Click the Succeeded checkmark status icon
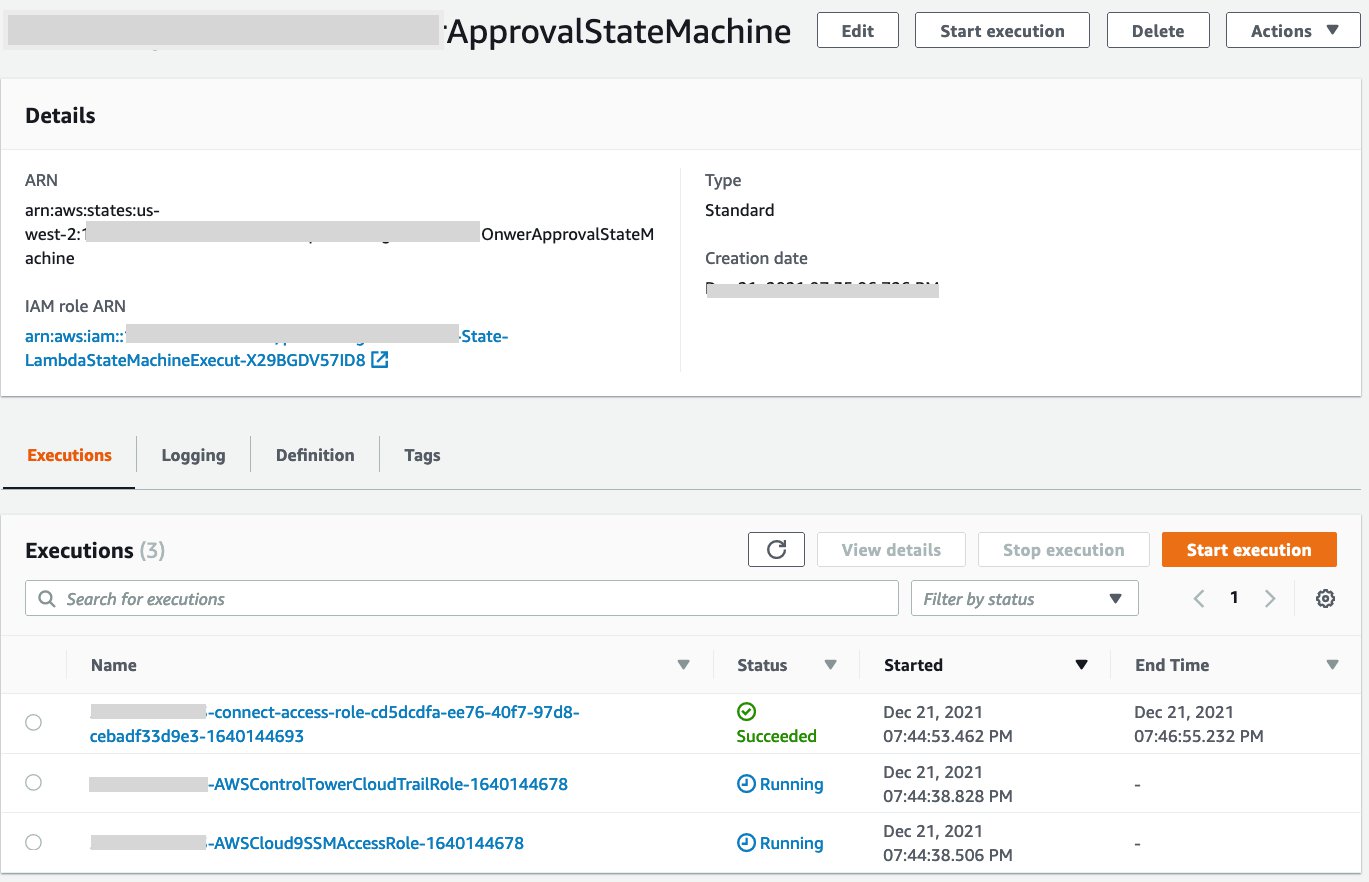1369x882 pixels. click(746, 712)
